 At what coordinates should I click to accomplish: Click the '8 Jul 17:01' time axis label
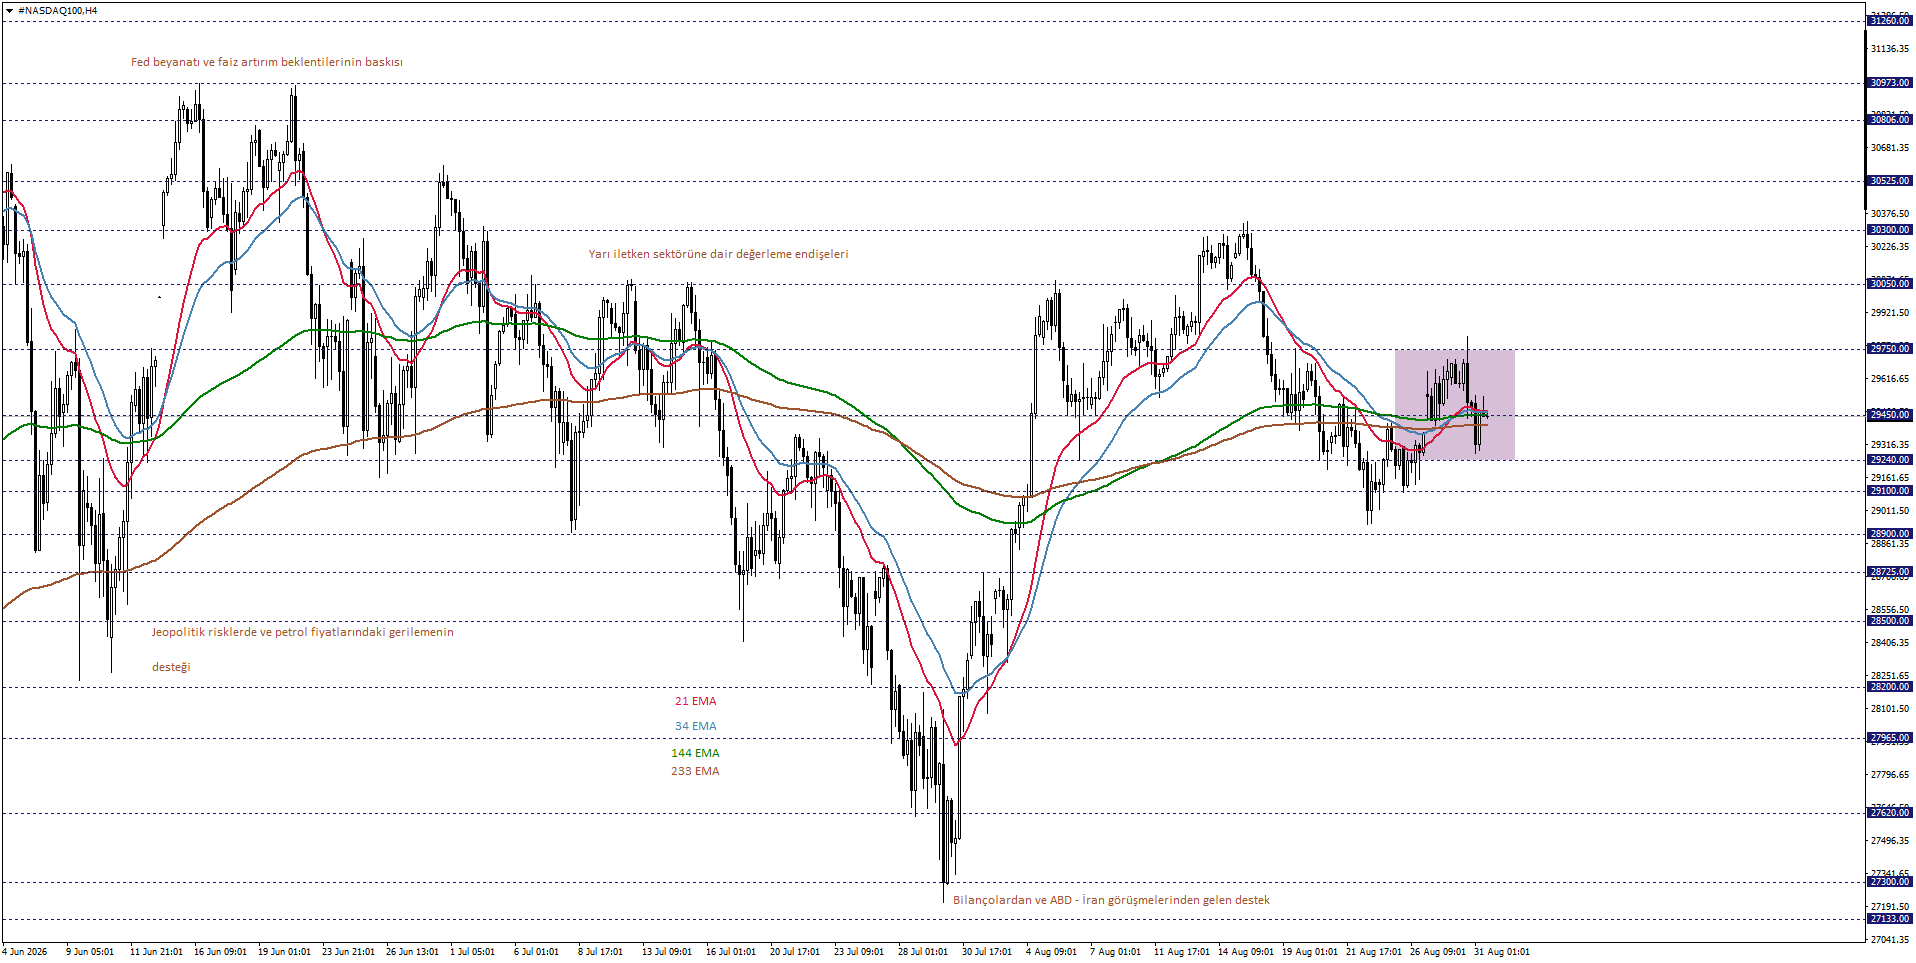click(x=600, y=952)
